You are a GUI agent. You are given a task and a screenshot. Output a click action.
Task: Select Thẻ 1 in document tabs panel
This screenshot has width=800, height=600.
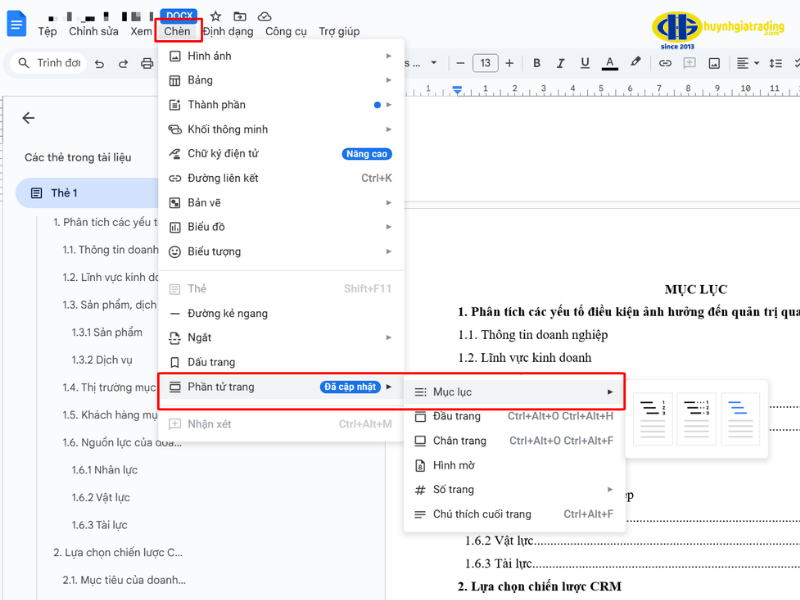64,193
